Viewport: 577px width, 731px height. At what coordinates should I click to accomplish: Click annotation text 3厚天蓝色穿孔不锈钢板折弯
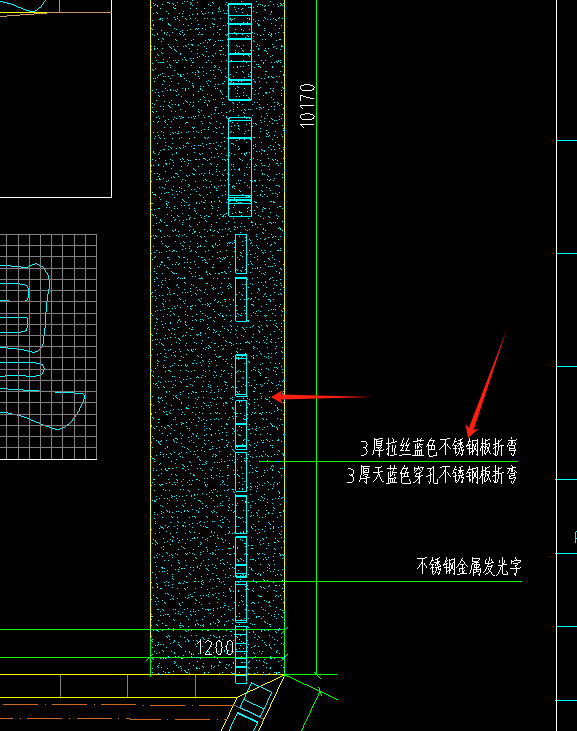coord(432,476)
